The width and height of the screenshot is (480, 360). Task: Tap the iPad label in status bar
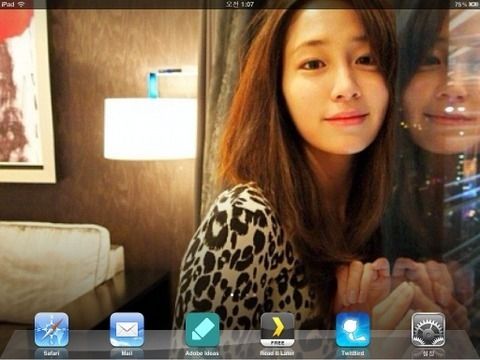click(x=7, y=4)
